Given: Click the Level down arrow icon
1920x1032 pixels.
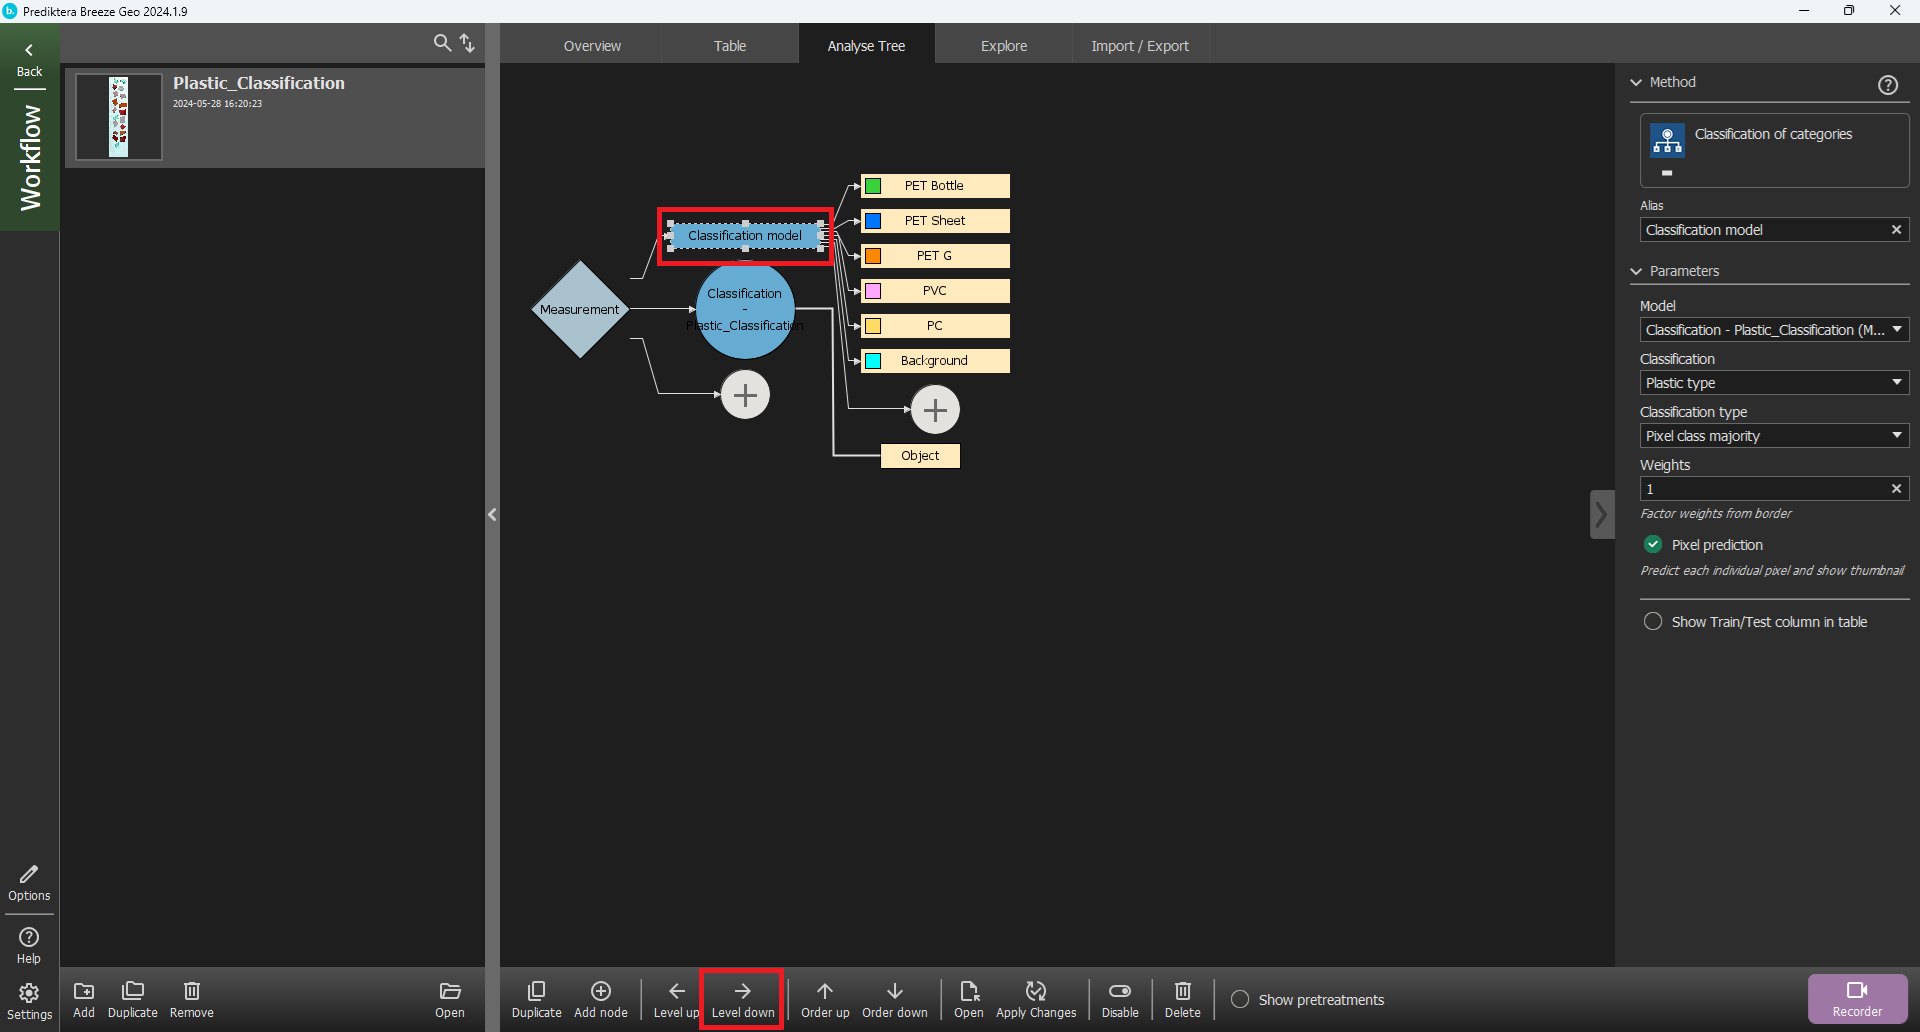Looking at the screenshot, I should point(742,991).
